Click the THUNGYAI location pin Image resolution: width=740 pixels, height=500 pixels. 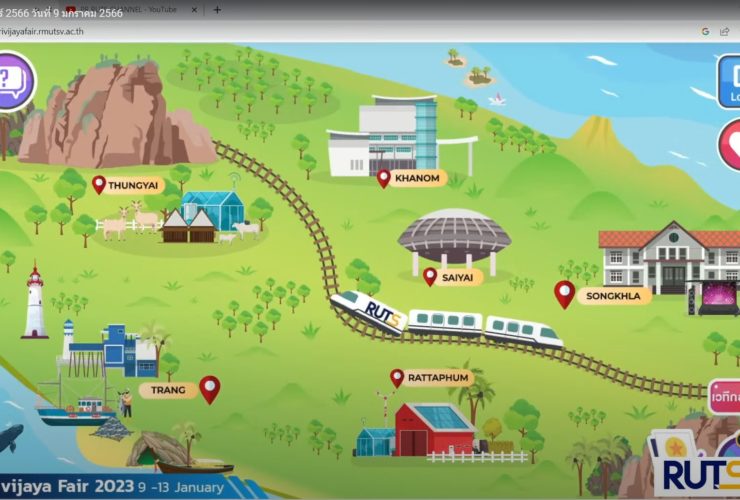tap(99, 184)
